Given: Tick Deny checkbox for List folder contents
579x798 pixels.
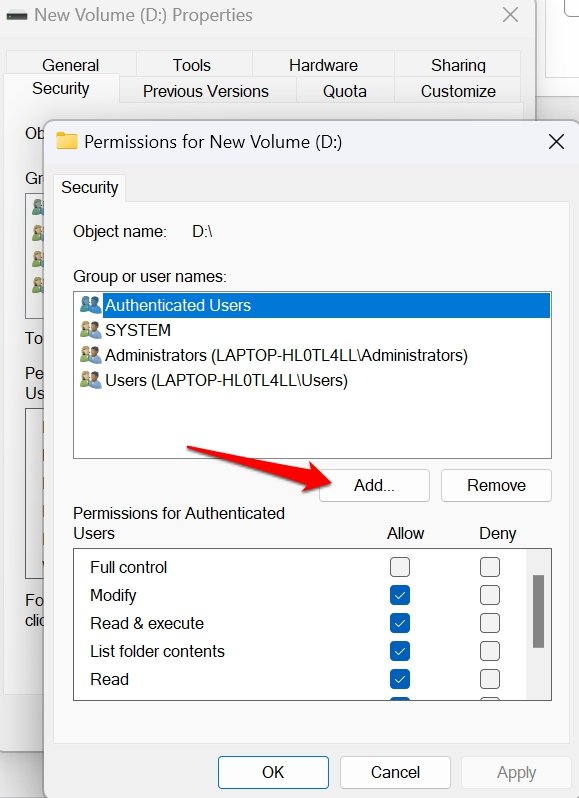Looking at the screenshot, I should 490,651.
